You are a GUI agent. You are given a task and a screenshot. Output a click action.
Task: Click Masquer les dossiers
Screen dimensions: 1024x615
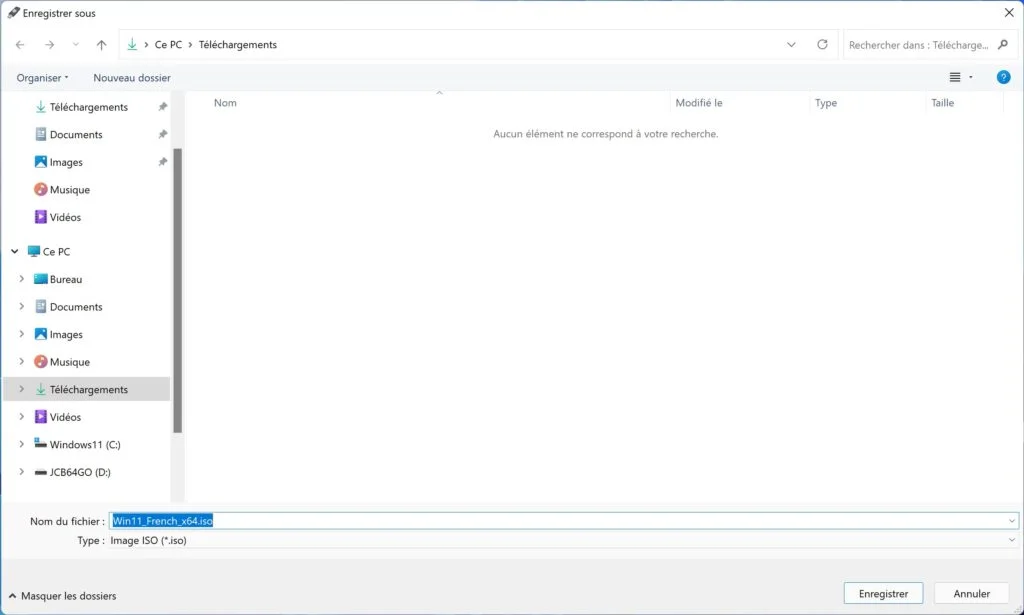pos(63,595)
